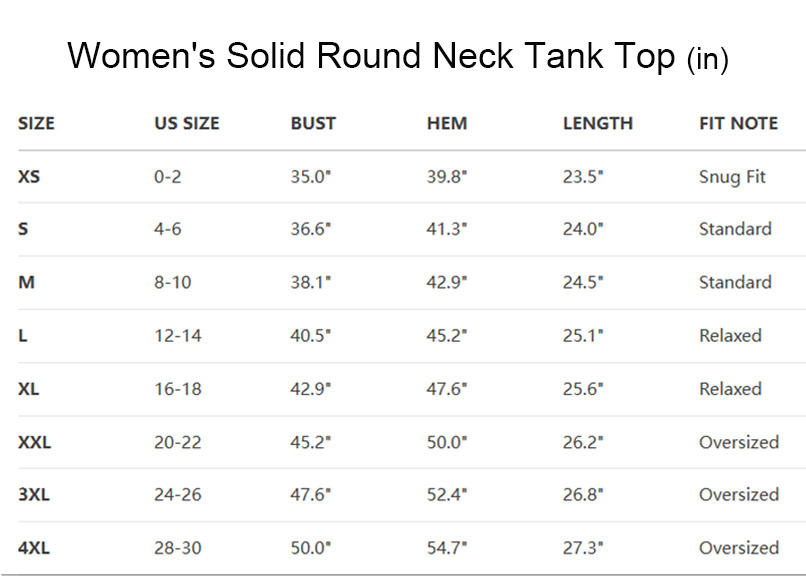Click the US SIZE column header

point(186,124)
